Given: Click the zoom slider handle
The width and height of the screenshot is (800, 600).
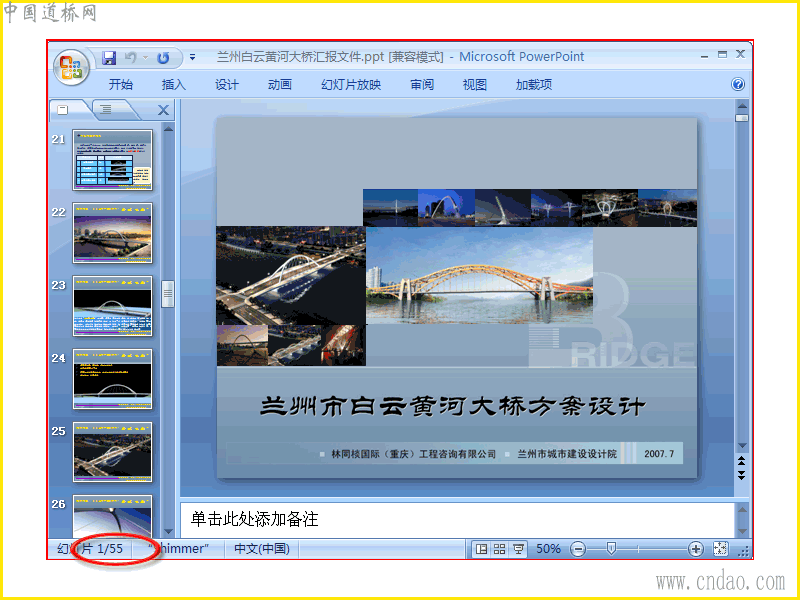Looking at the screenshot, I should click(x=611, y=549).
